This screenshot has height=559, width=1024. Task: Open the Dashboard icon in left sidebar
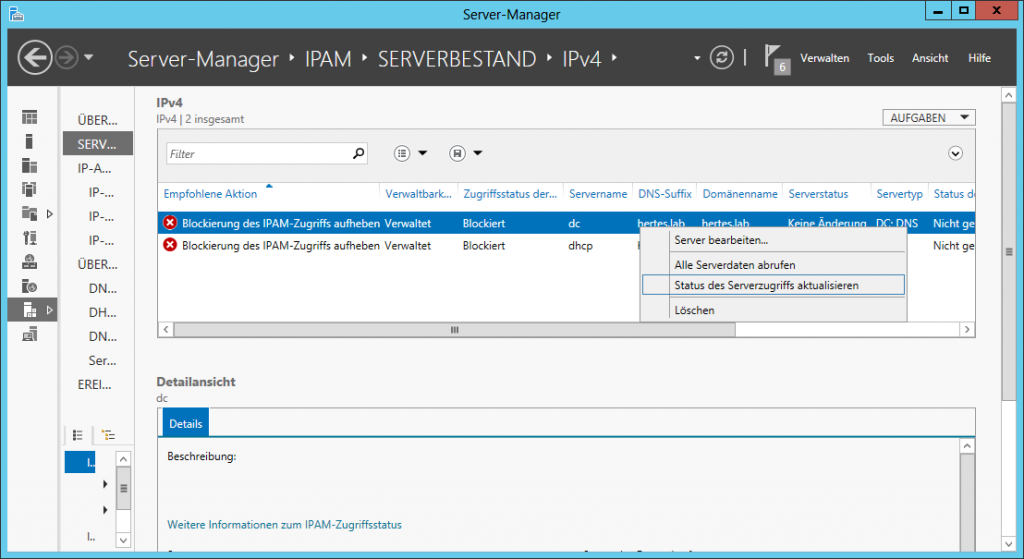[30, 117]
